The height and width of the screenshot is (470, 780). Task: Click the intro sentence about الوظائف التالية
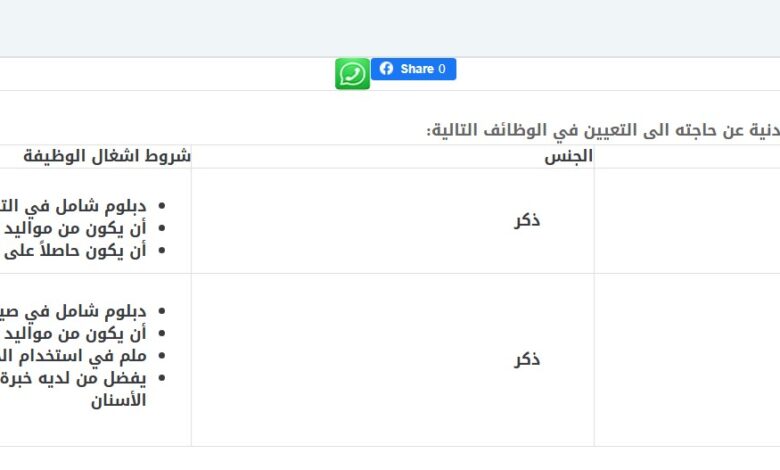[603, 130]
